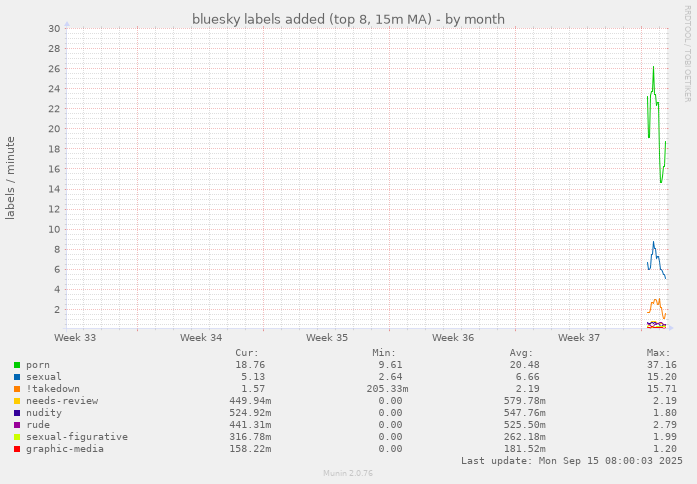Click the Avg: column header
697x484 pixels.
521,353
